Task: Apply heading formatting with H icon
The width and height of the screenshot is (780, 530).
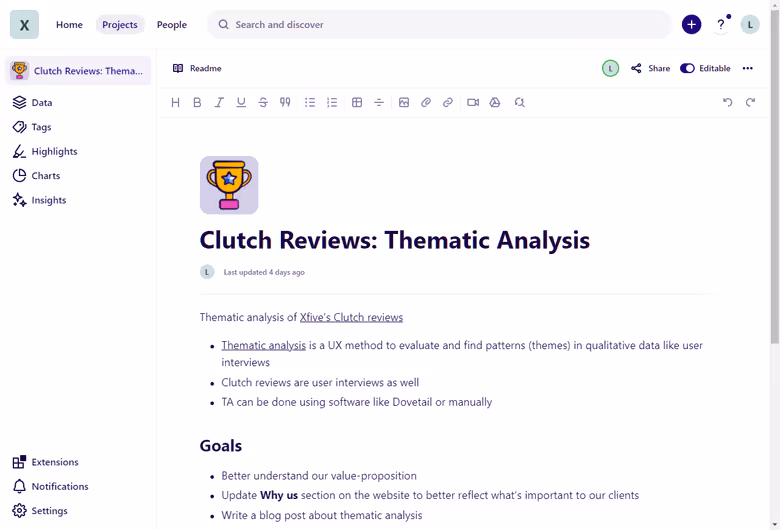Action: pos(175,103)
